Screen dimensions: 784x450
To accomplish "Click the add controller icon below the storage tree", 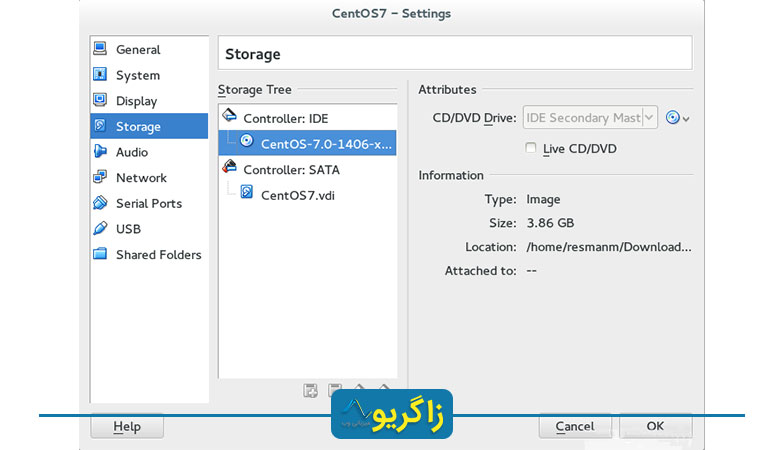I will point(310,390).
